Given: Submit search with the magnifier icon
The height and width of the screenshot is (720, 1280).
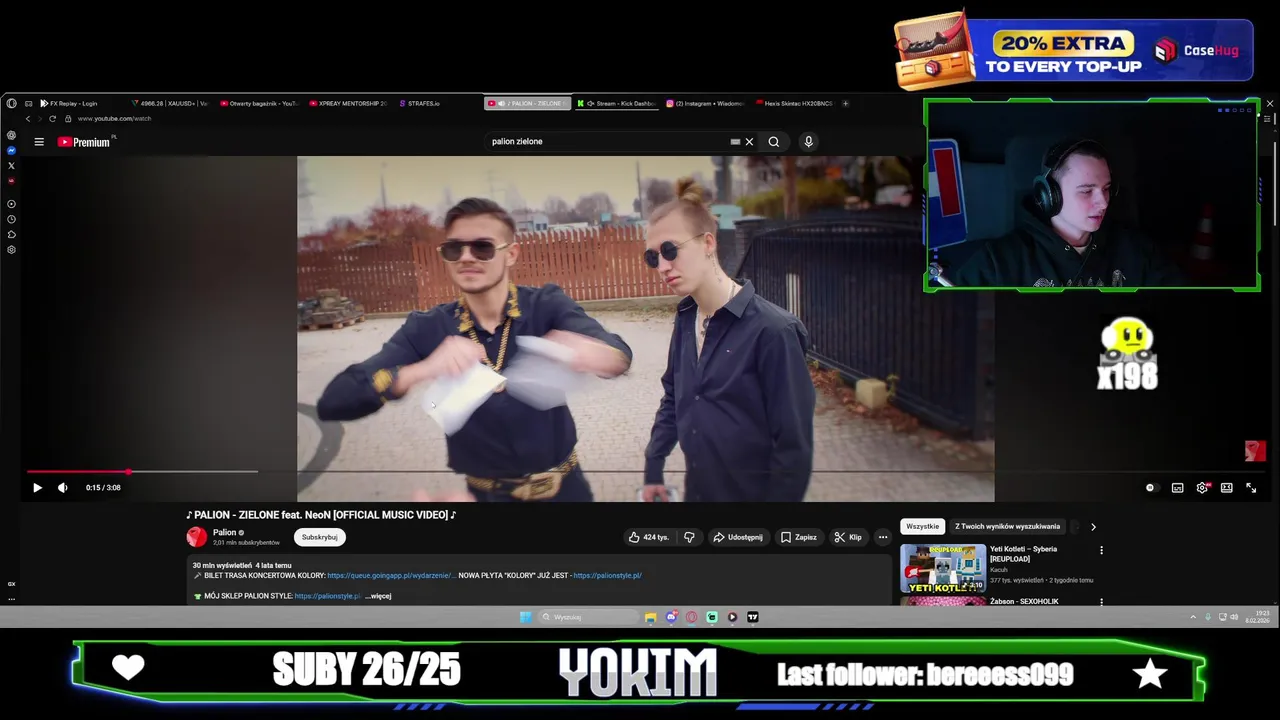Looking at the screenshot, I should click(x=773, y=142).
